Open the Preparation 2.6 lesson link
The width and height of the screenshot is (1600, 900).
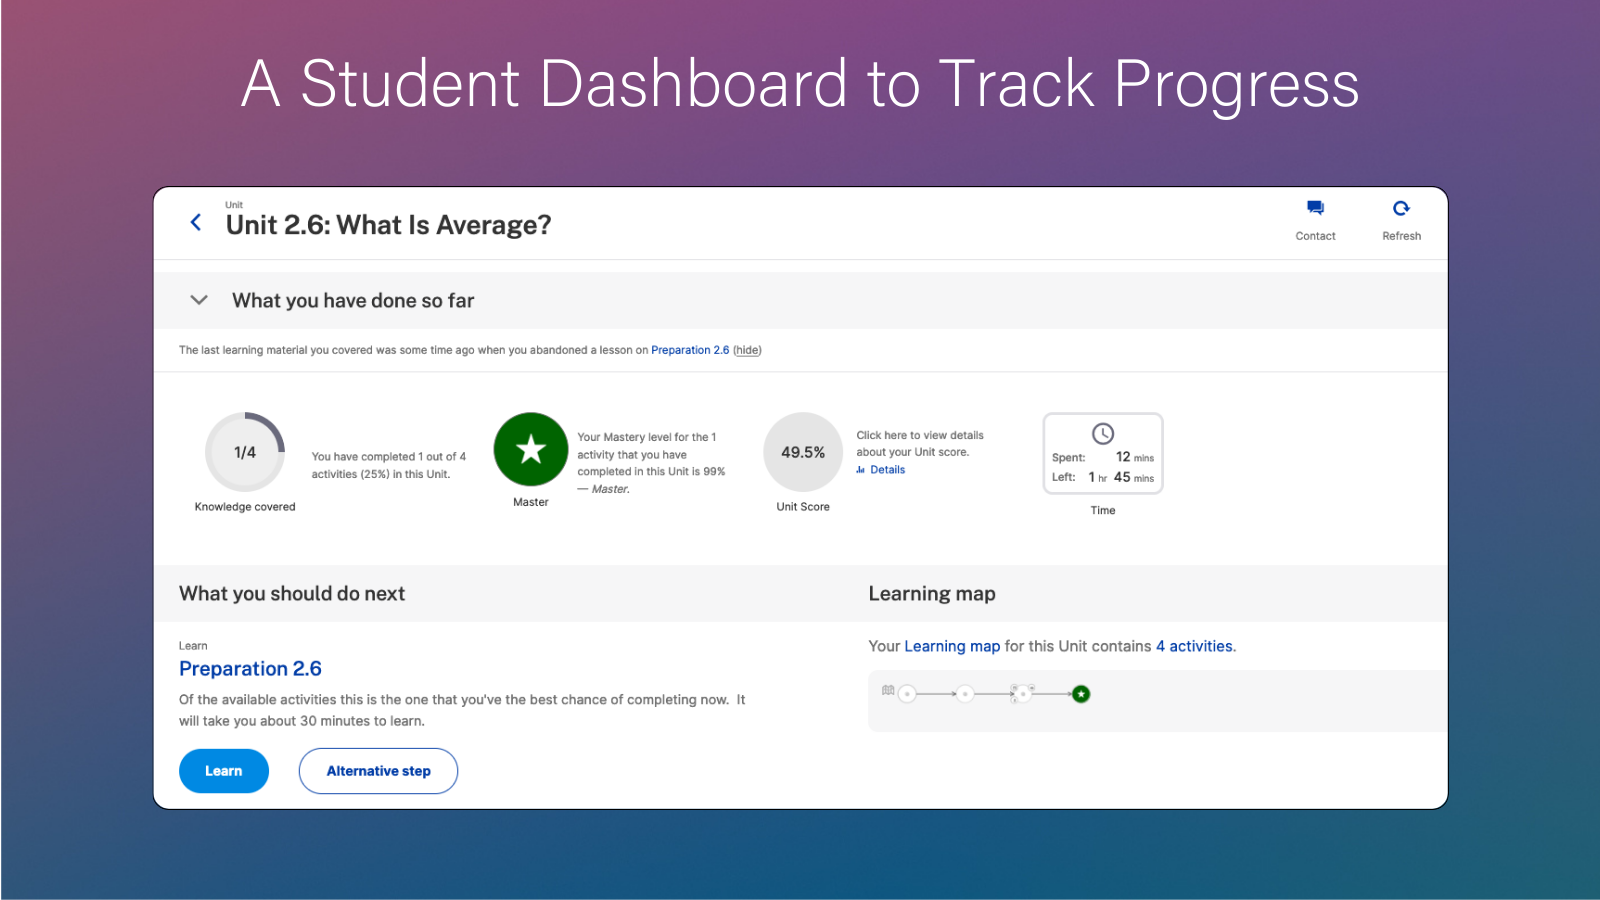point(250,668)
